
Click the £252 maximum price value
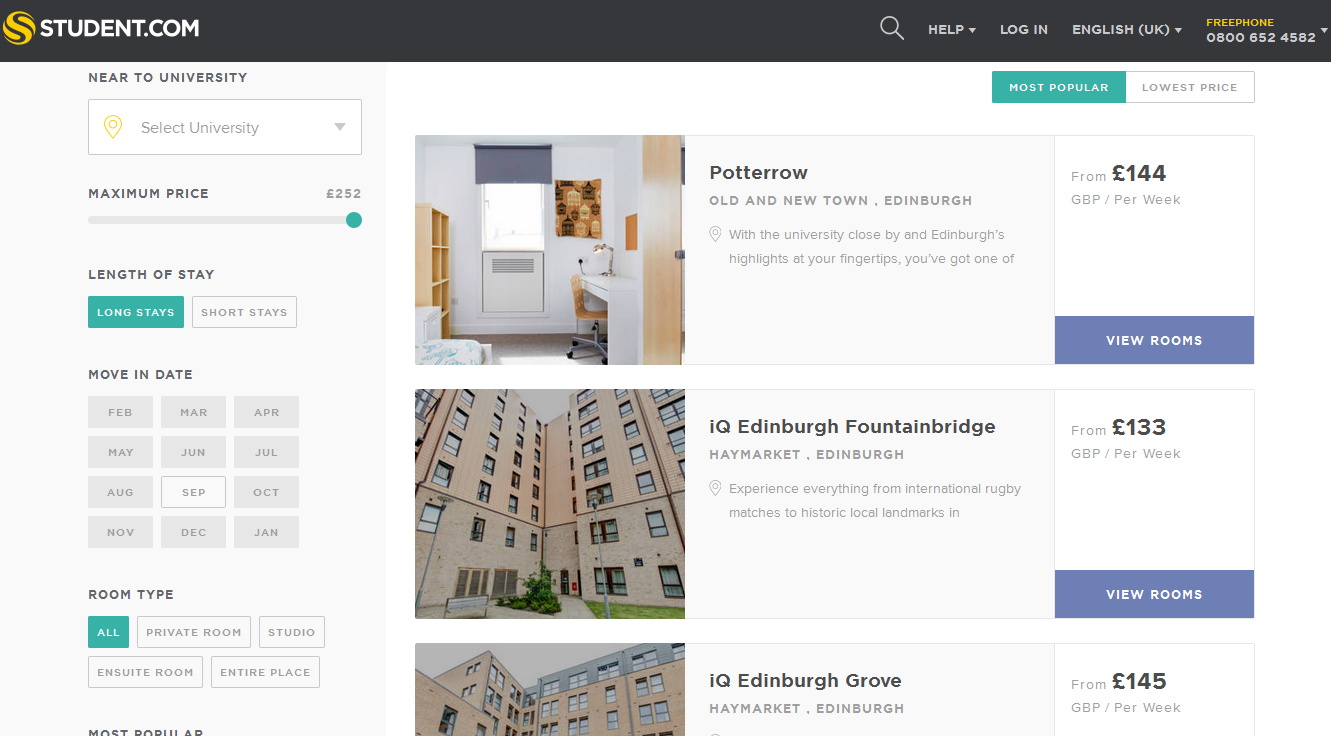343,194
